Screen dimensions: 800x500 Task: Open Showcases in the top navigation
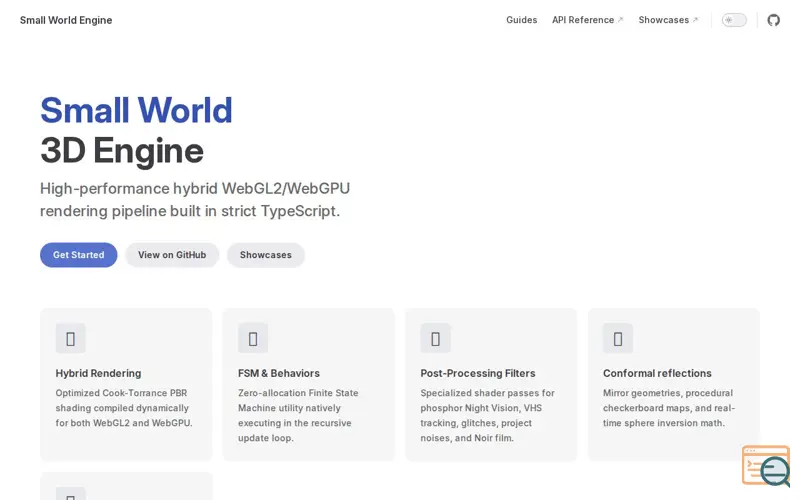(664, 20)
